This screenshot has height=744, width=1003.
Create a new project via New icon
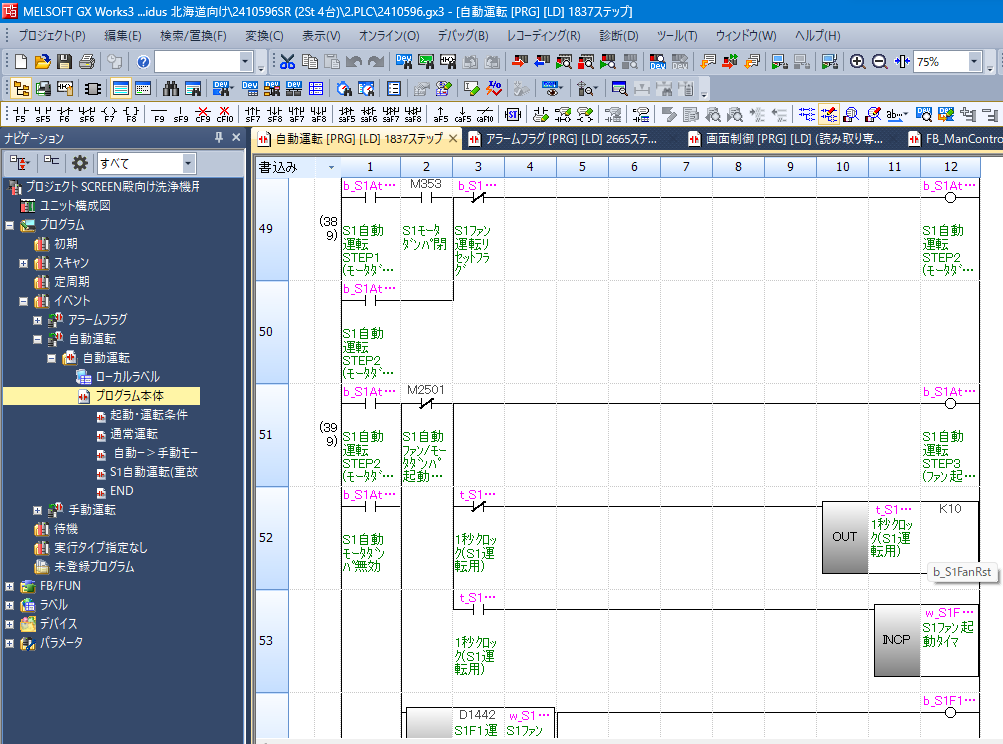click(x=20, y=61)
